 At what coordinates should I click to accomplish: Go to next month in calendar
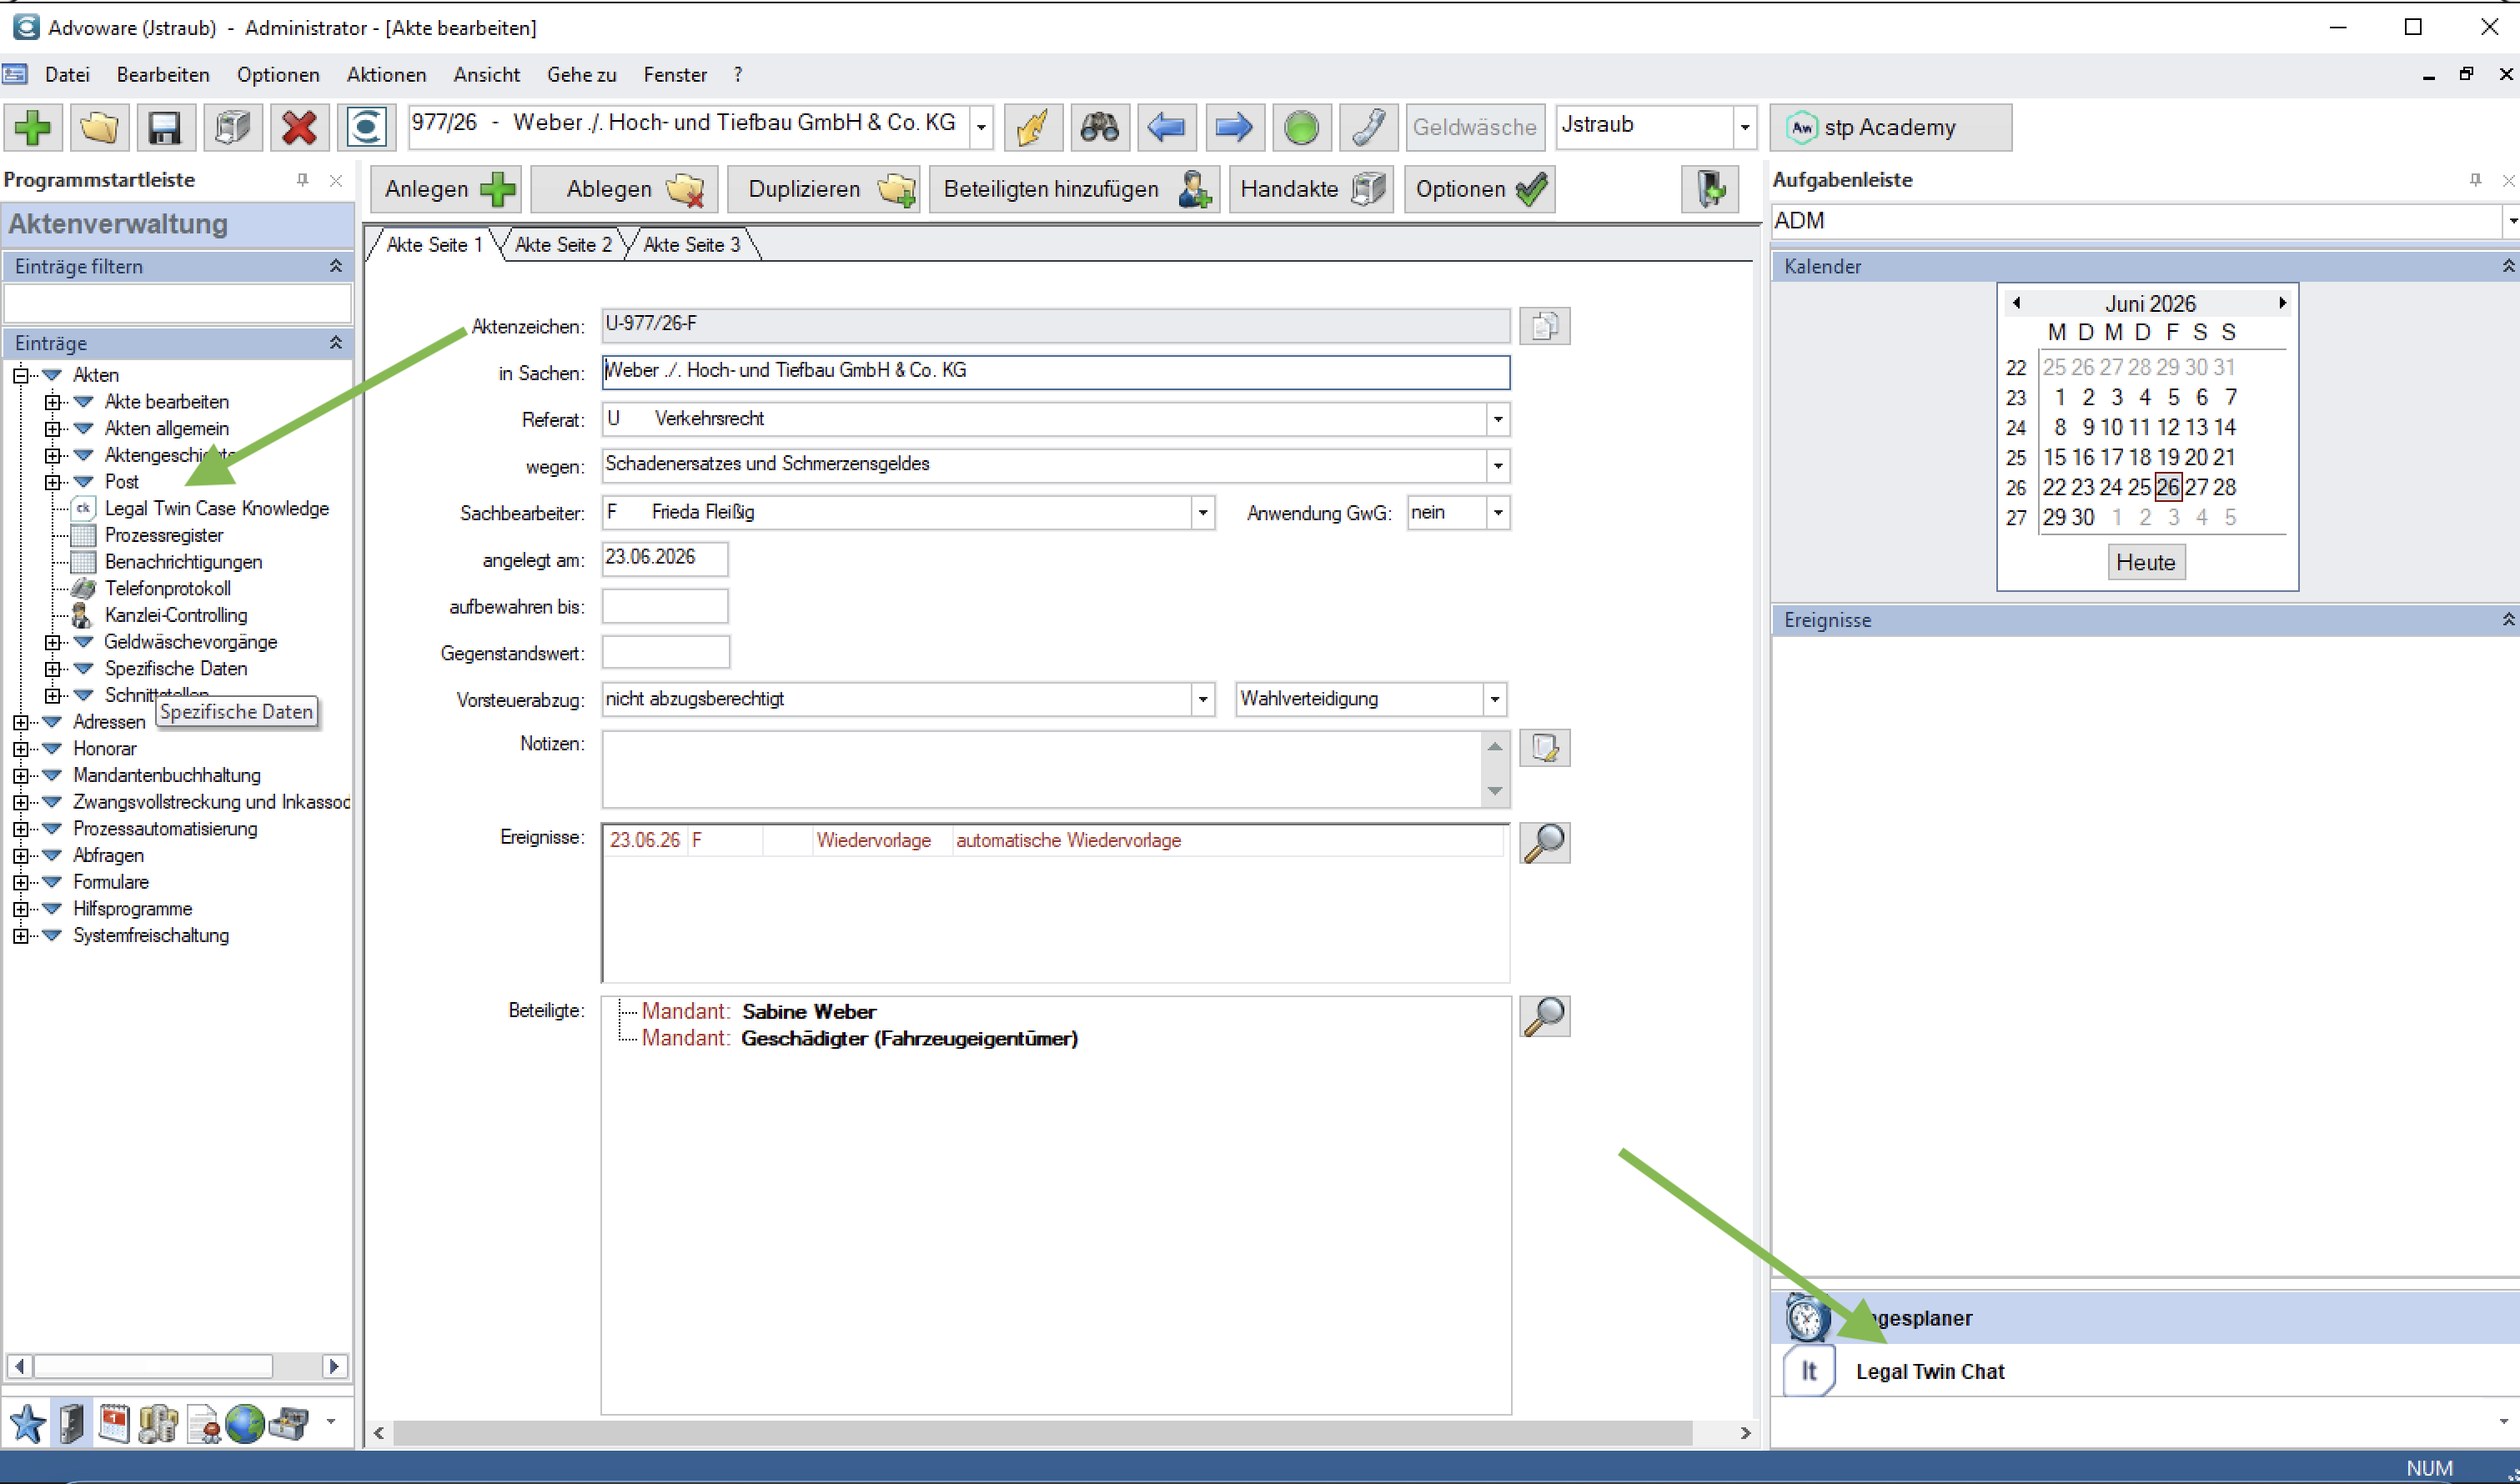[x=2281, y=303]
